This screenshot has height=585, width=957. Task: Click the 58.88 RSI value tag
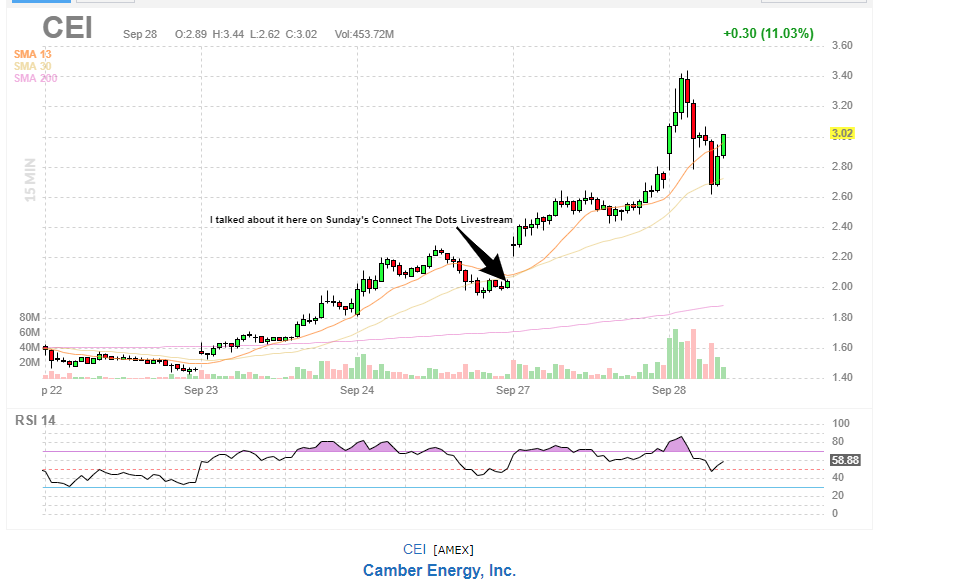pos(845,461)
